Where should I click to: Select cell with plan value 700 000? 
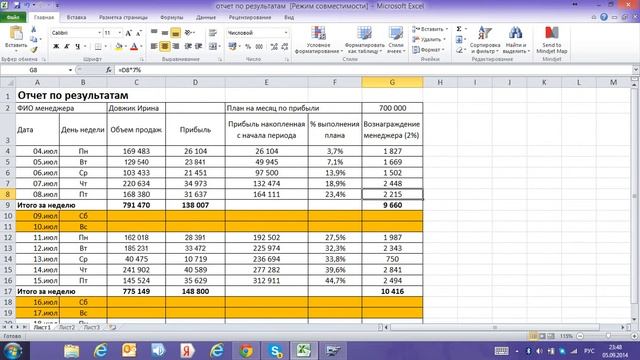[x=392, y=108]
